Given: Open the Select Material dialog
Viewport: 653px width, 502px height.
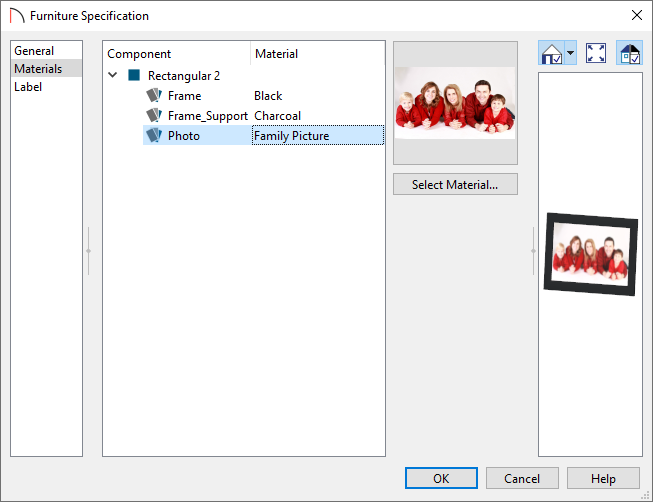Looking at the screenshot, I should click(x=455, y=185).
